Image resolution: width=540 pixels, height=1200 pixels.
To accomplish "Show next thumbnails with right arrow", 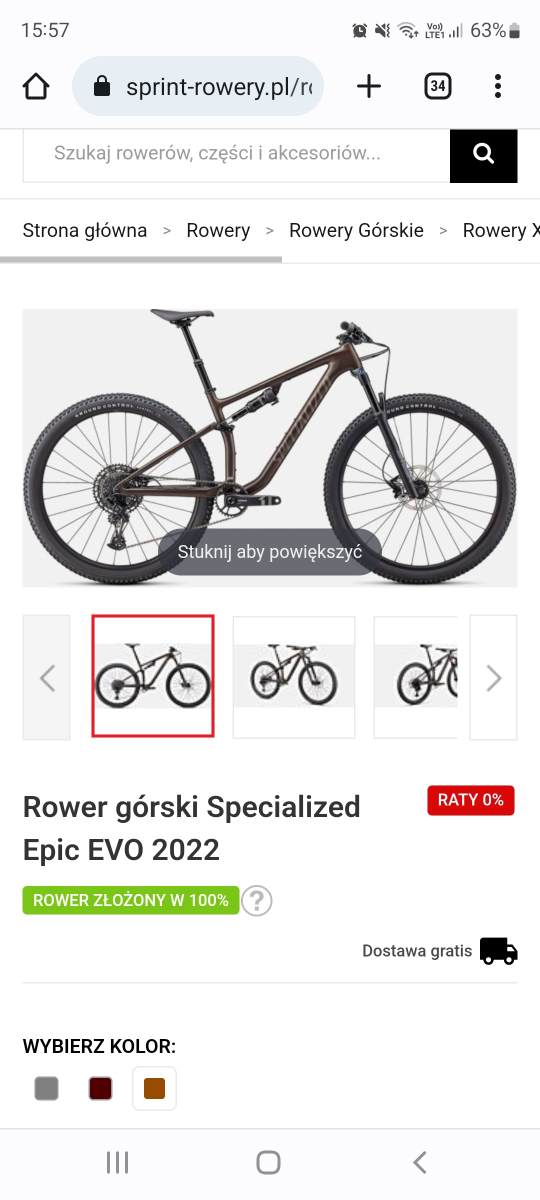I will coord(493,678).
